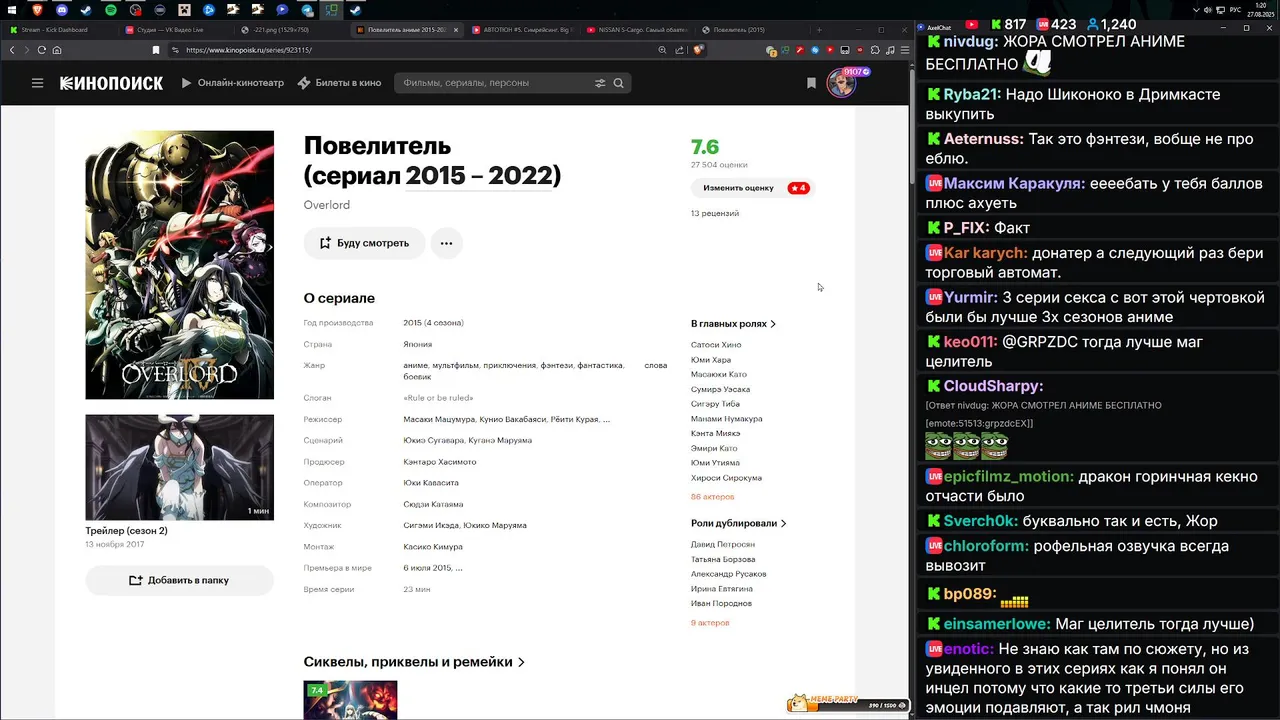Screen dimensions: 1280x720
Task: Switch to NISSAN S-Cargo tab
Action: tap(638, 30)
